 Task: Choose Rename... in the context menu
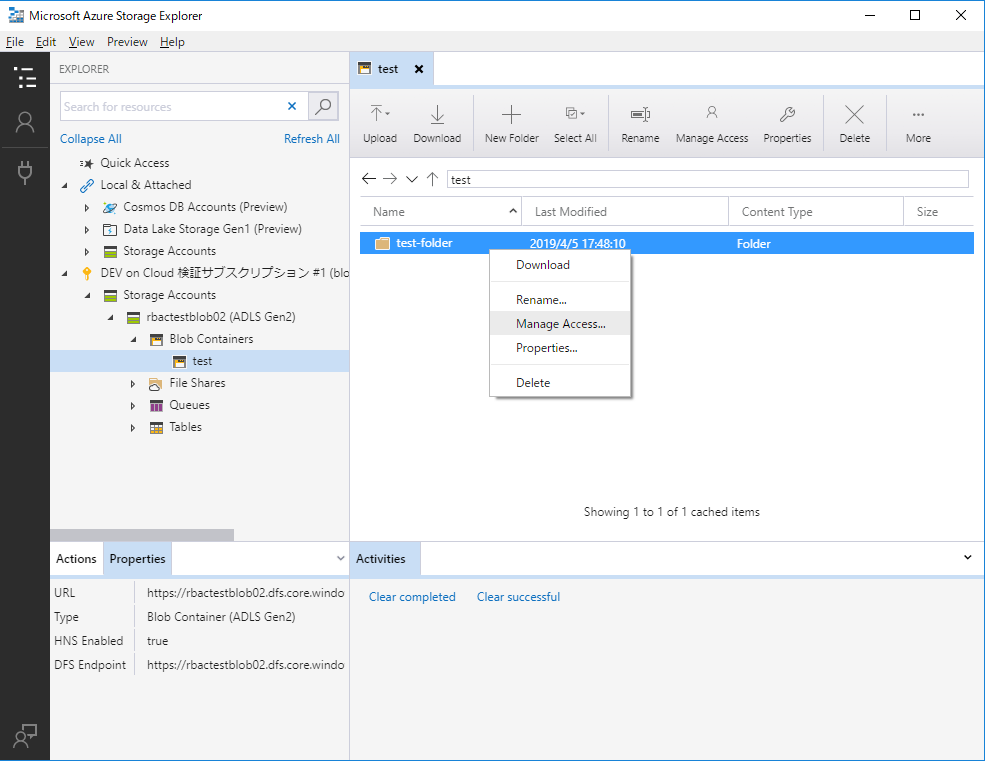pyautogui.click(x=560, y=300)
